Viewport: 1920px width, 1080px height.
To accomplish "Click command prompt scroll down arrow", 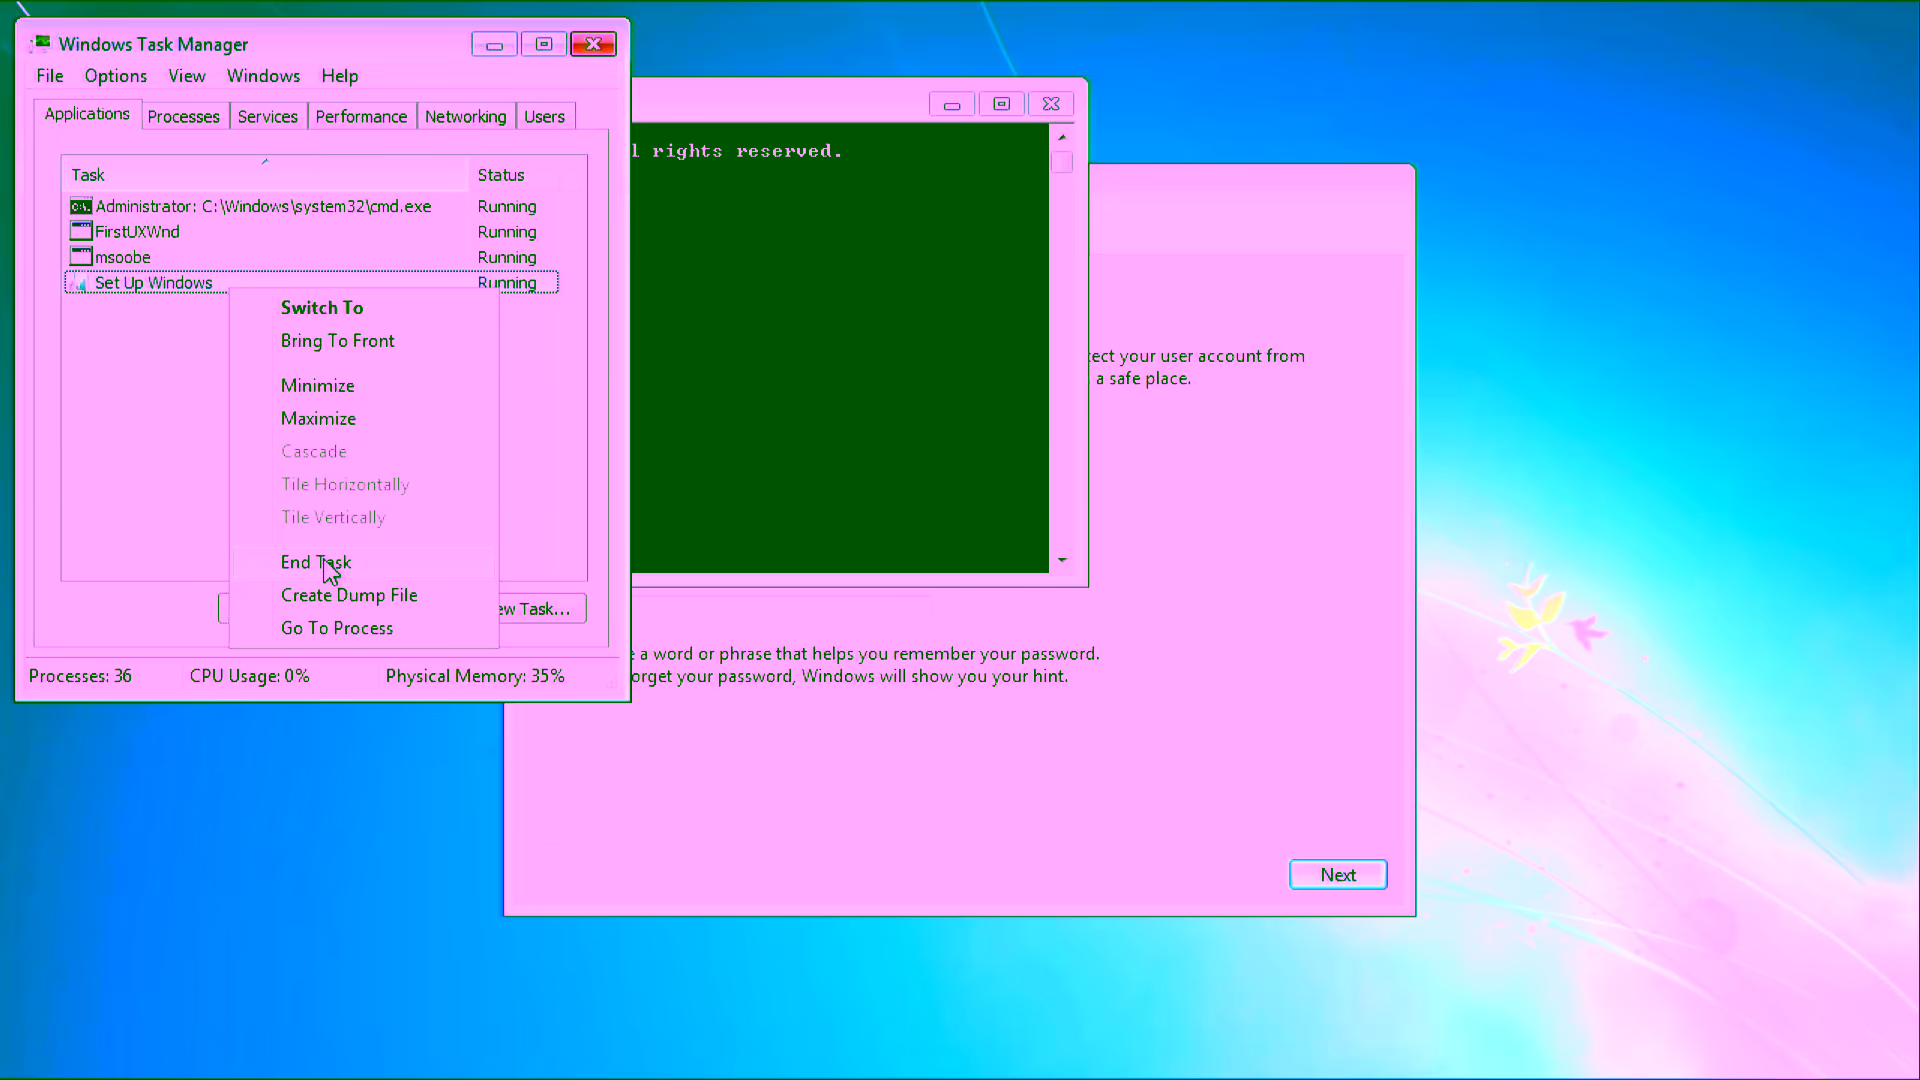I will click(1062, 560).
